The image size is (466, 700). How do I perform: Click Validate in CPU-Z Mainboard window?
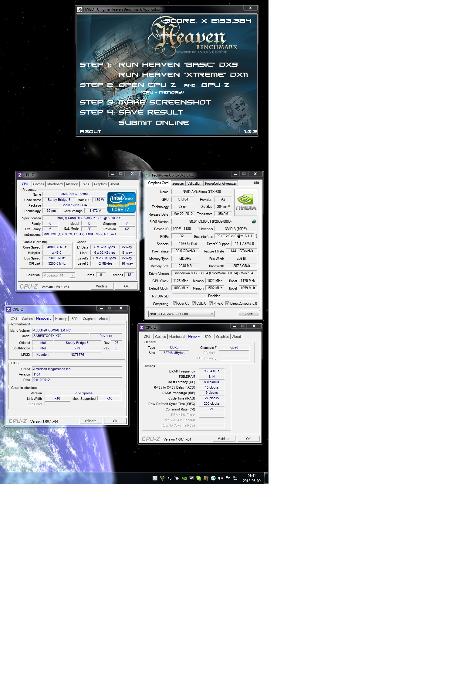tap(90, 421)
